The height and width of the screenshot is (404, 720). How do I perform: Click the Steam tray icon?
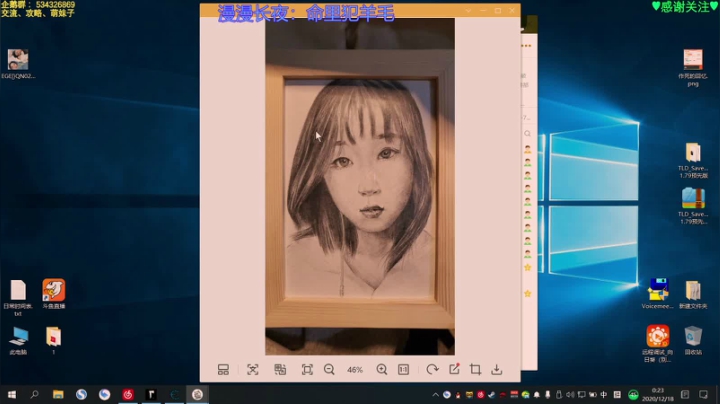click(x=491, y=395)
